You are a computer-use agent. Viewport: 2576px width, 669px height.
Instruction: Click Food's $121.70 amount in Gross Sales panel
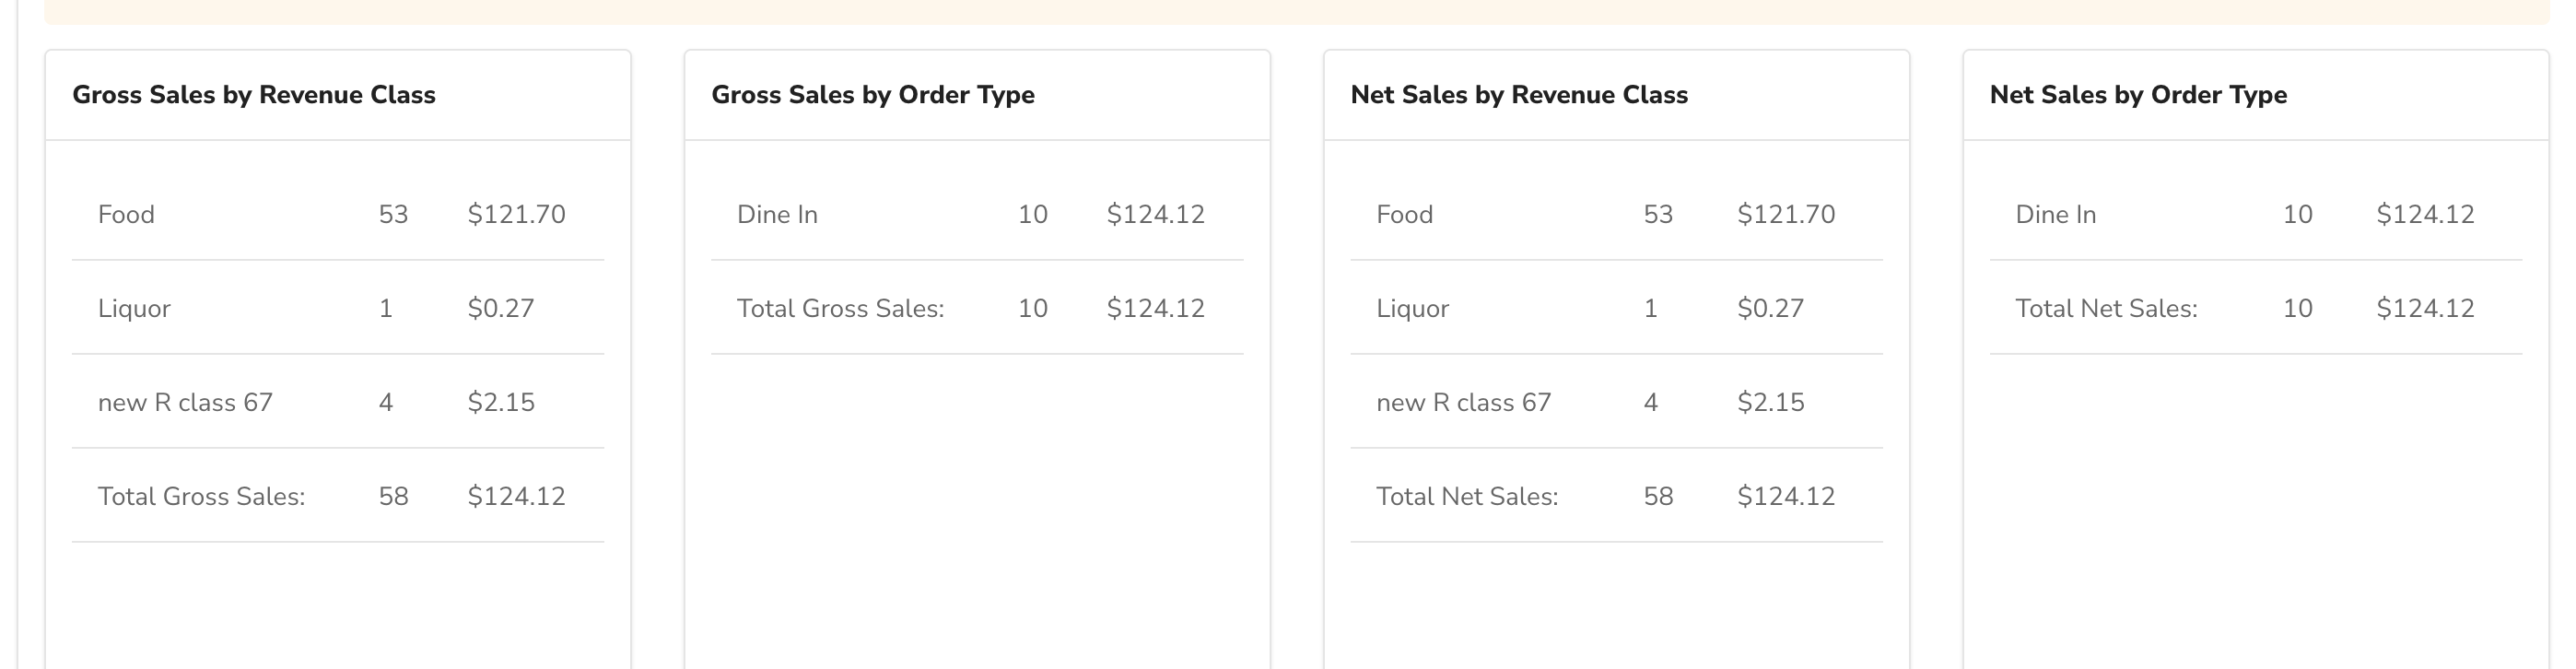[x=516, y=215]
